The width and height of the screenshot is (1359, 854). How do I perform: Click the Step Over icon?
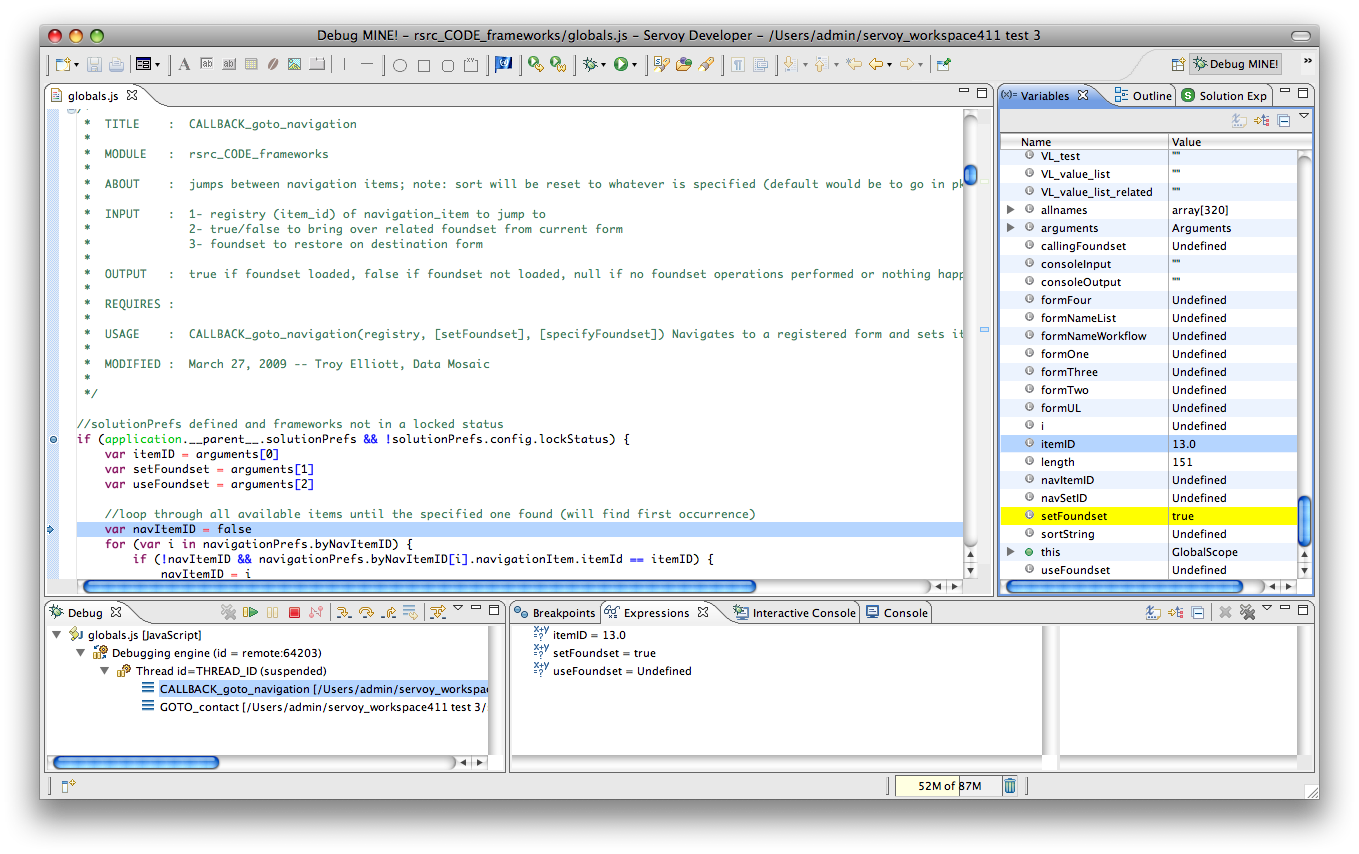tap(367, 612)
